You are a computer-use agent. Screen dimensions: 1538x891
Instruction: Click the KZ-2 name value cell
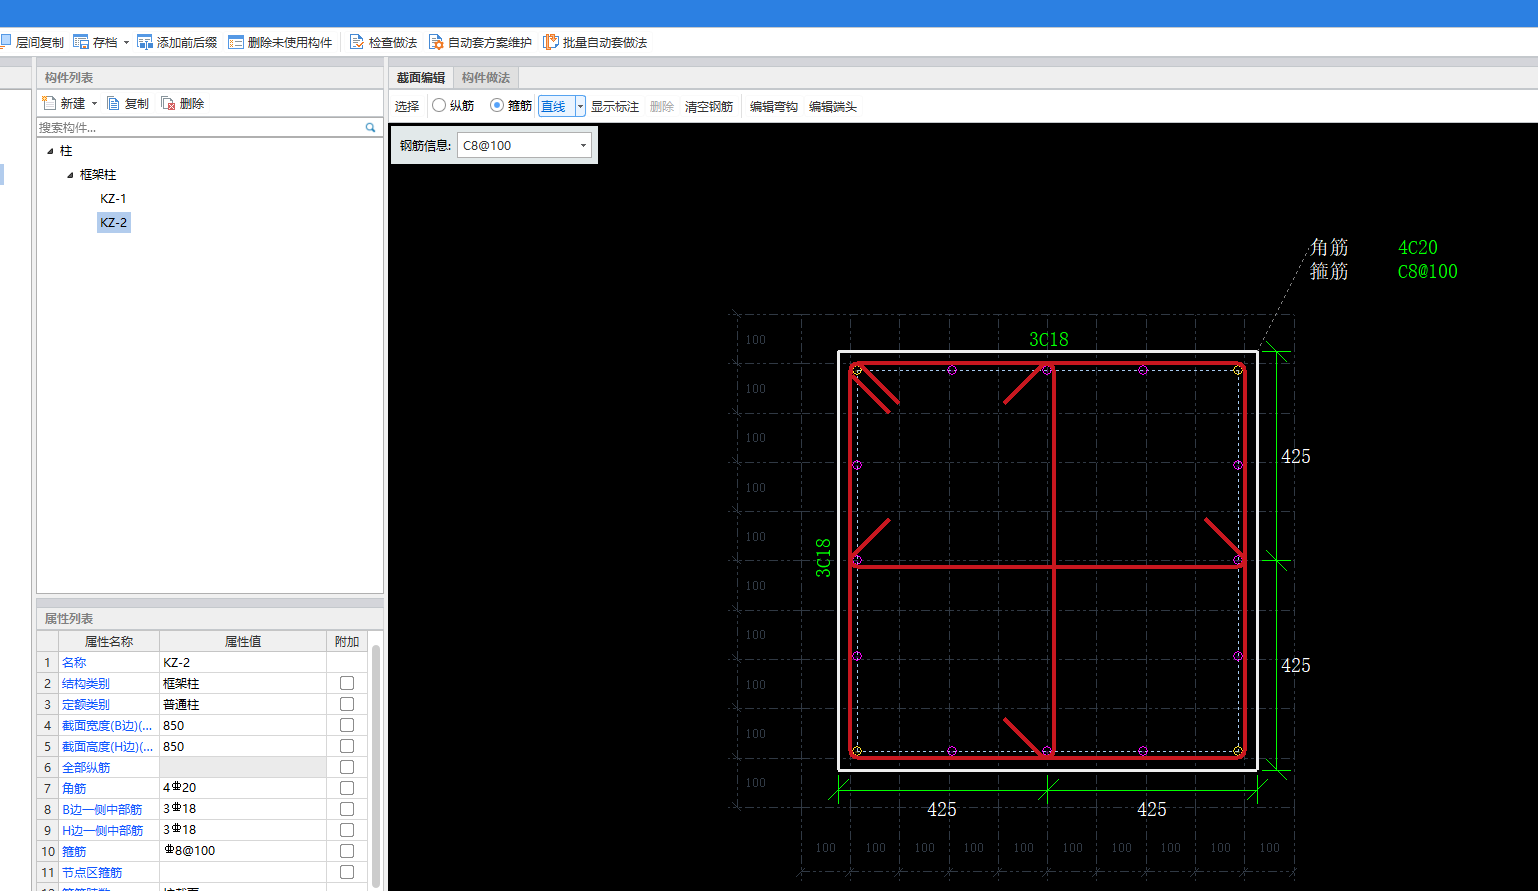[243, 662]
